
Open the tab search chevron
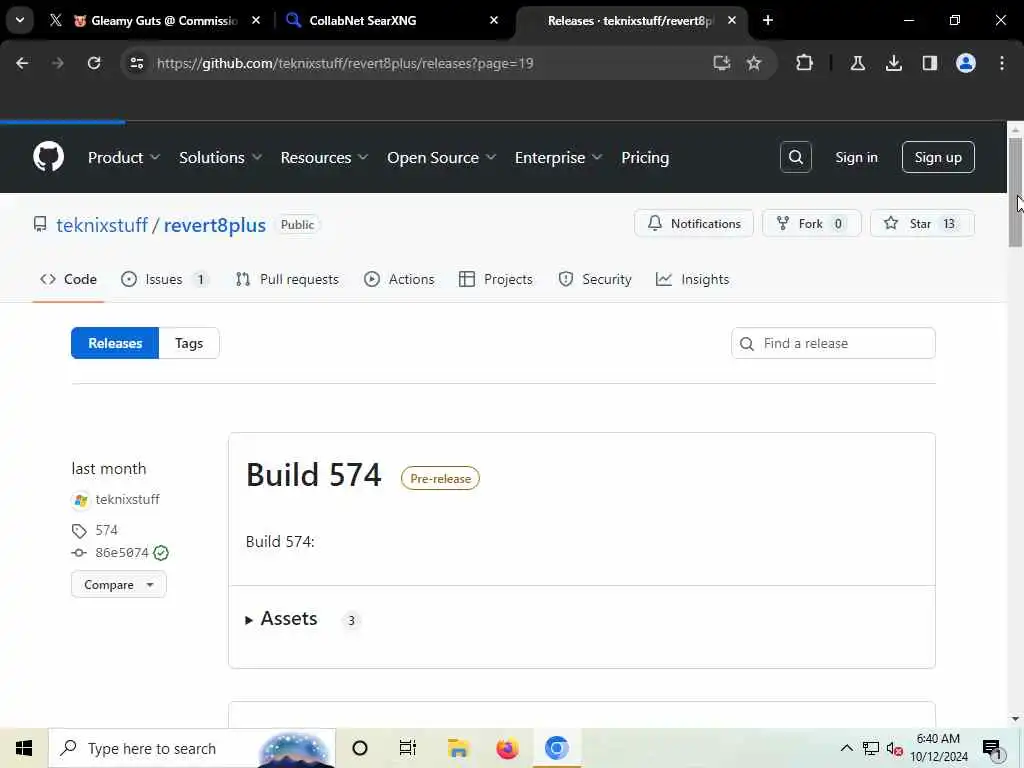pos(20,20)
